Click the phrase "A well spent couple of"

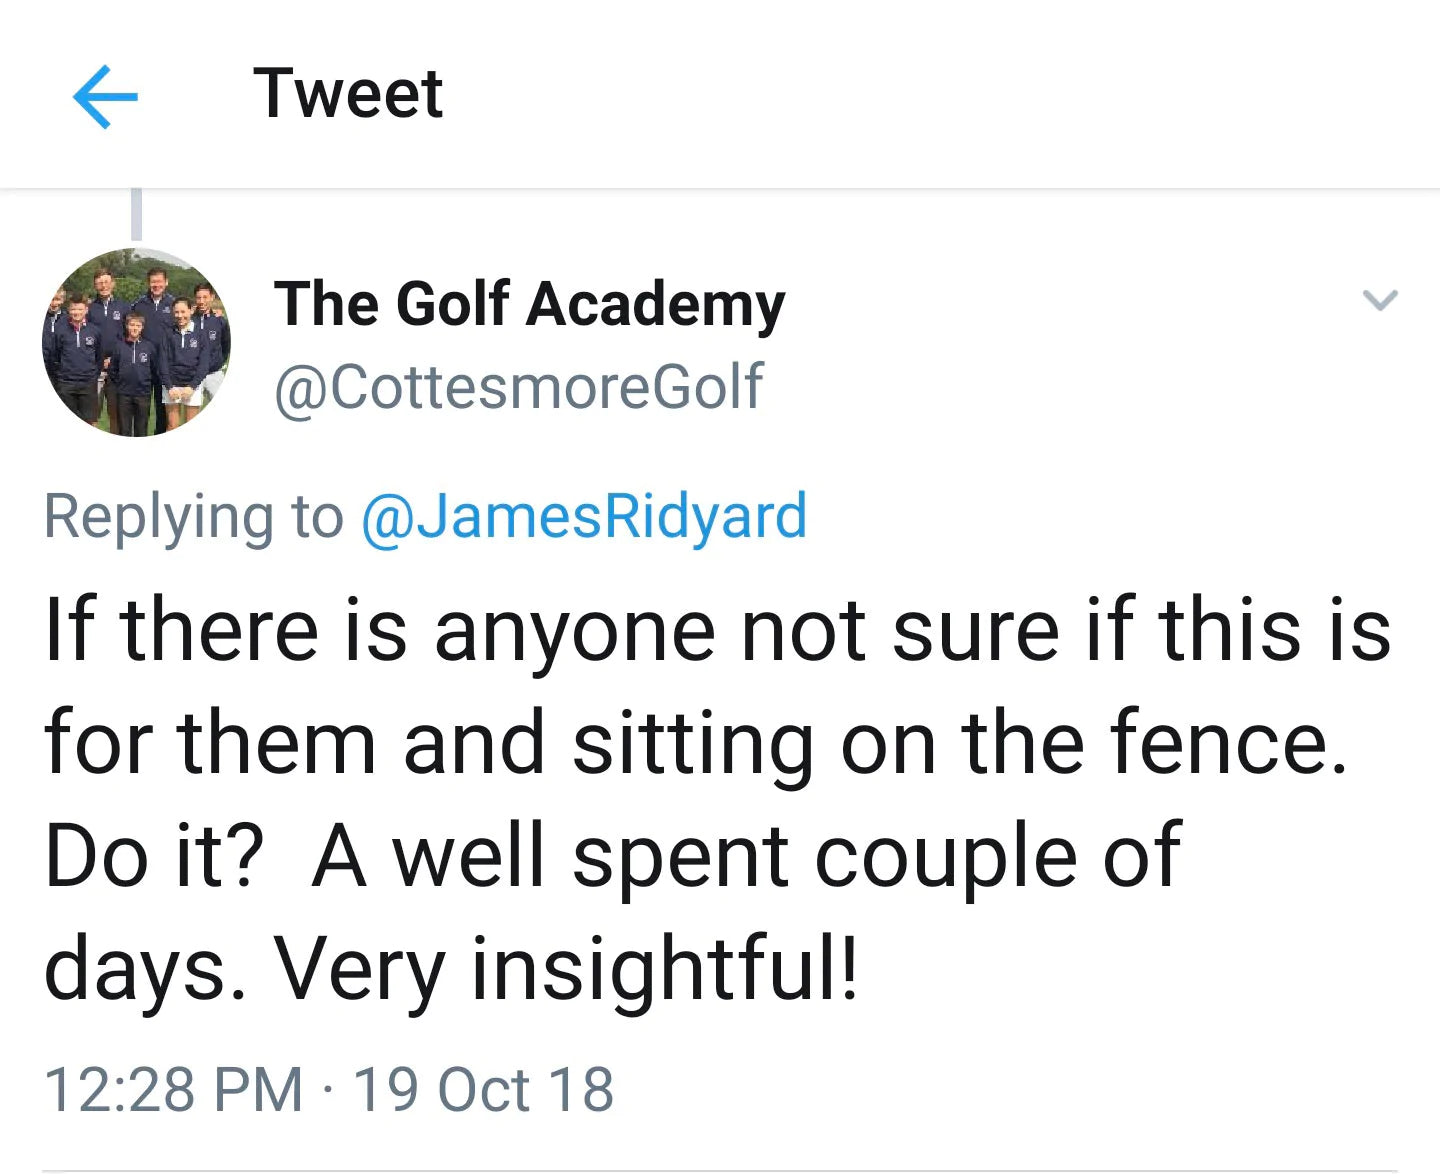(747, 857)
